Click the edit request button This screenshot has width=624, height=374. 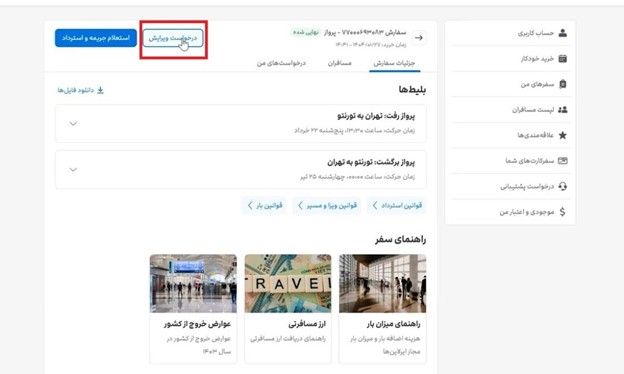(x=173, y=38)
